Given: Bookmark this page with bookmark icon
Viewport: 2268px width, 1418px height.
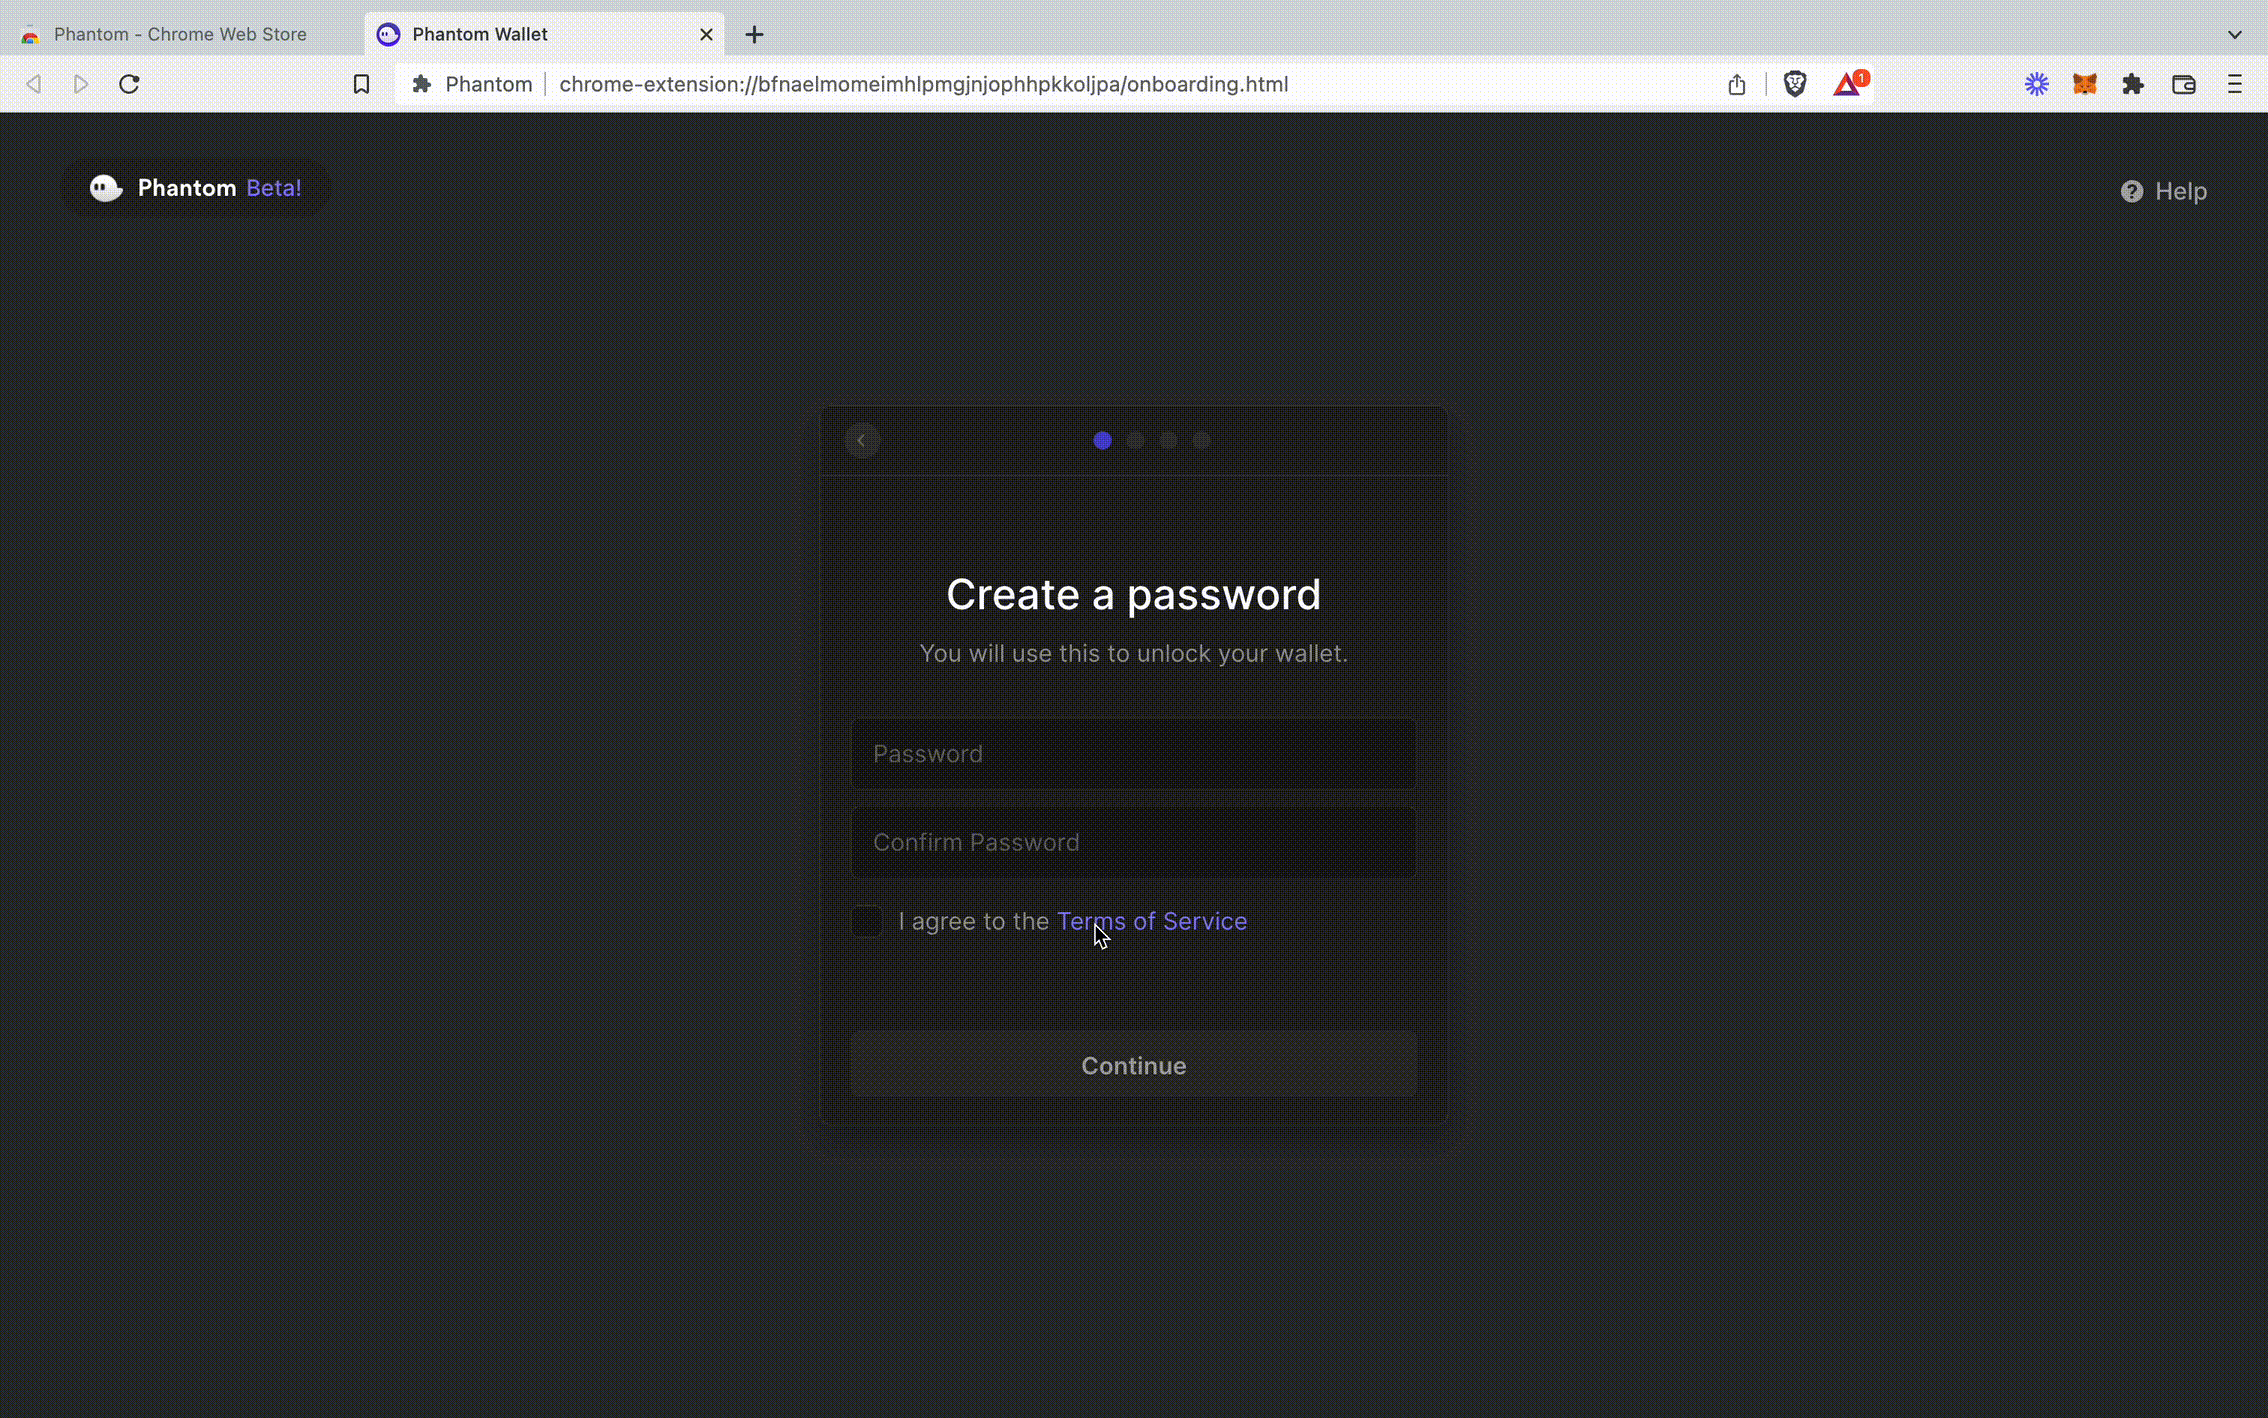Looking at the screenshot, I should tap(361, 85).
